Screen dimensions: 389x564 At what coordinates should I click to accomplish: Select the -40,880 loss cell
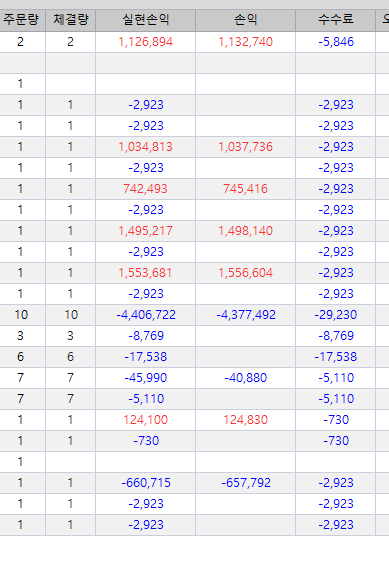(245, 378)
